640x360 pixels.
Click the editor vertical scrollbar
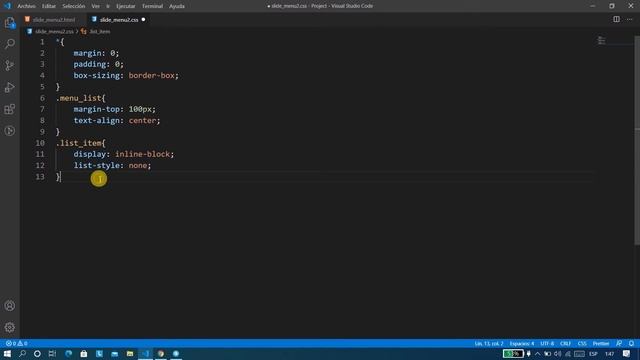[637, 140]
